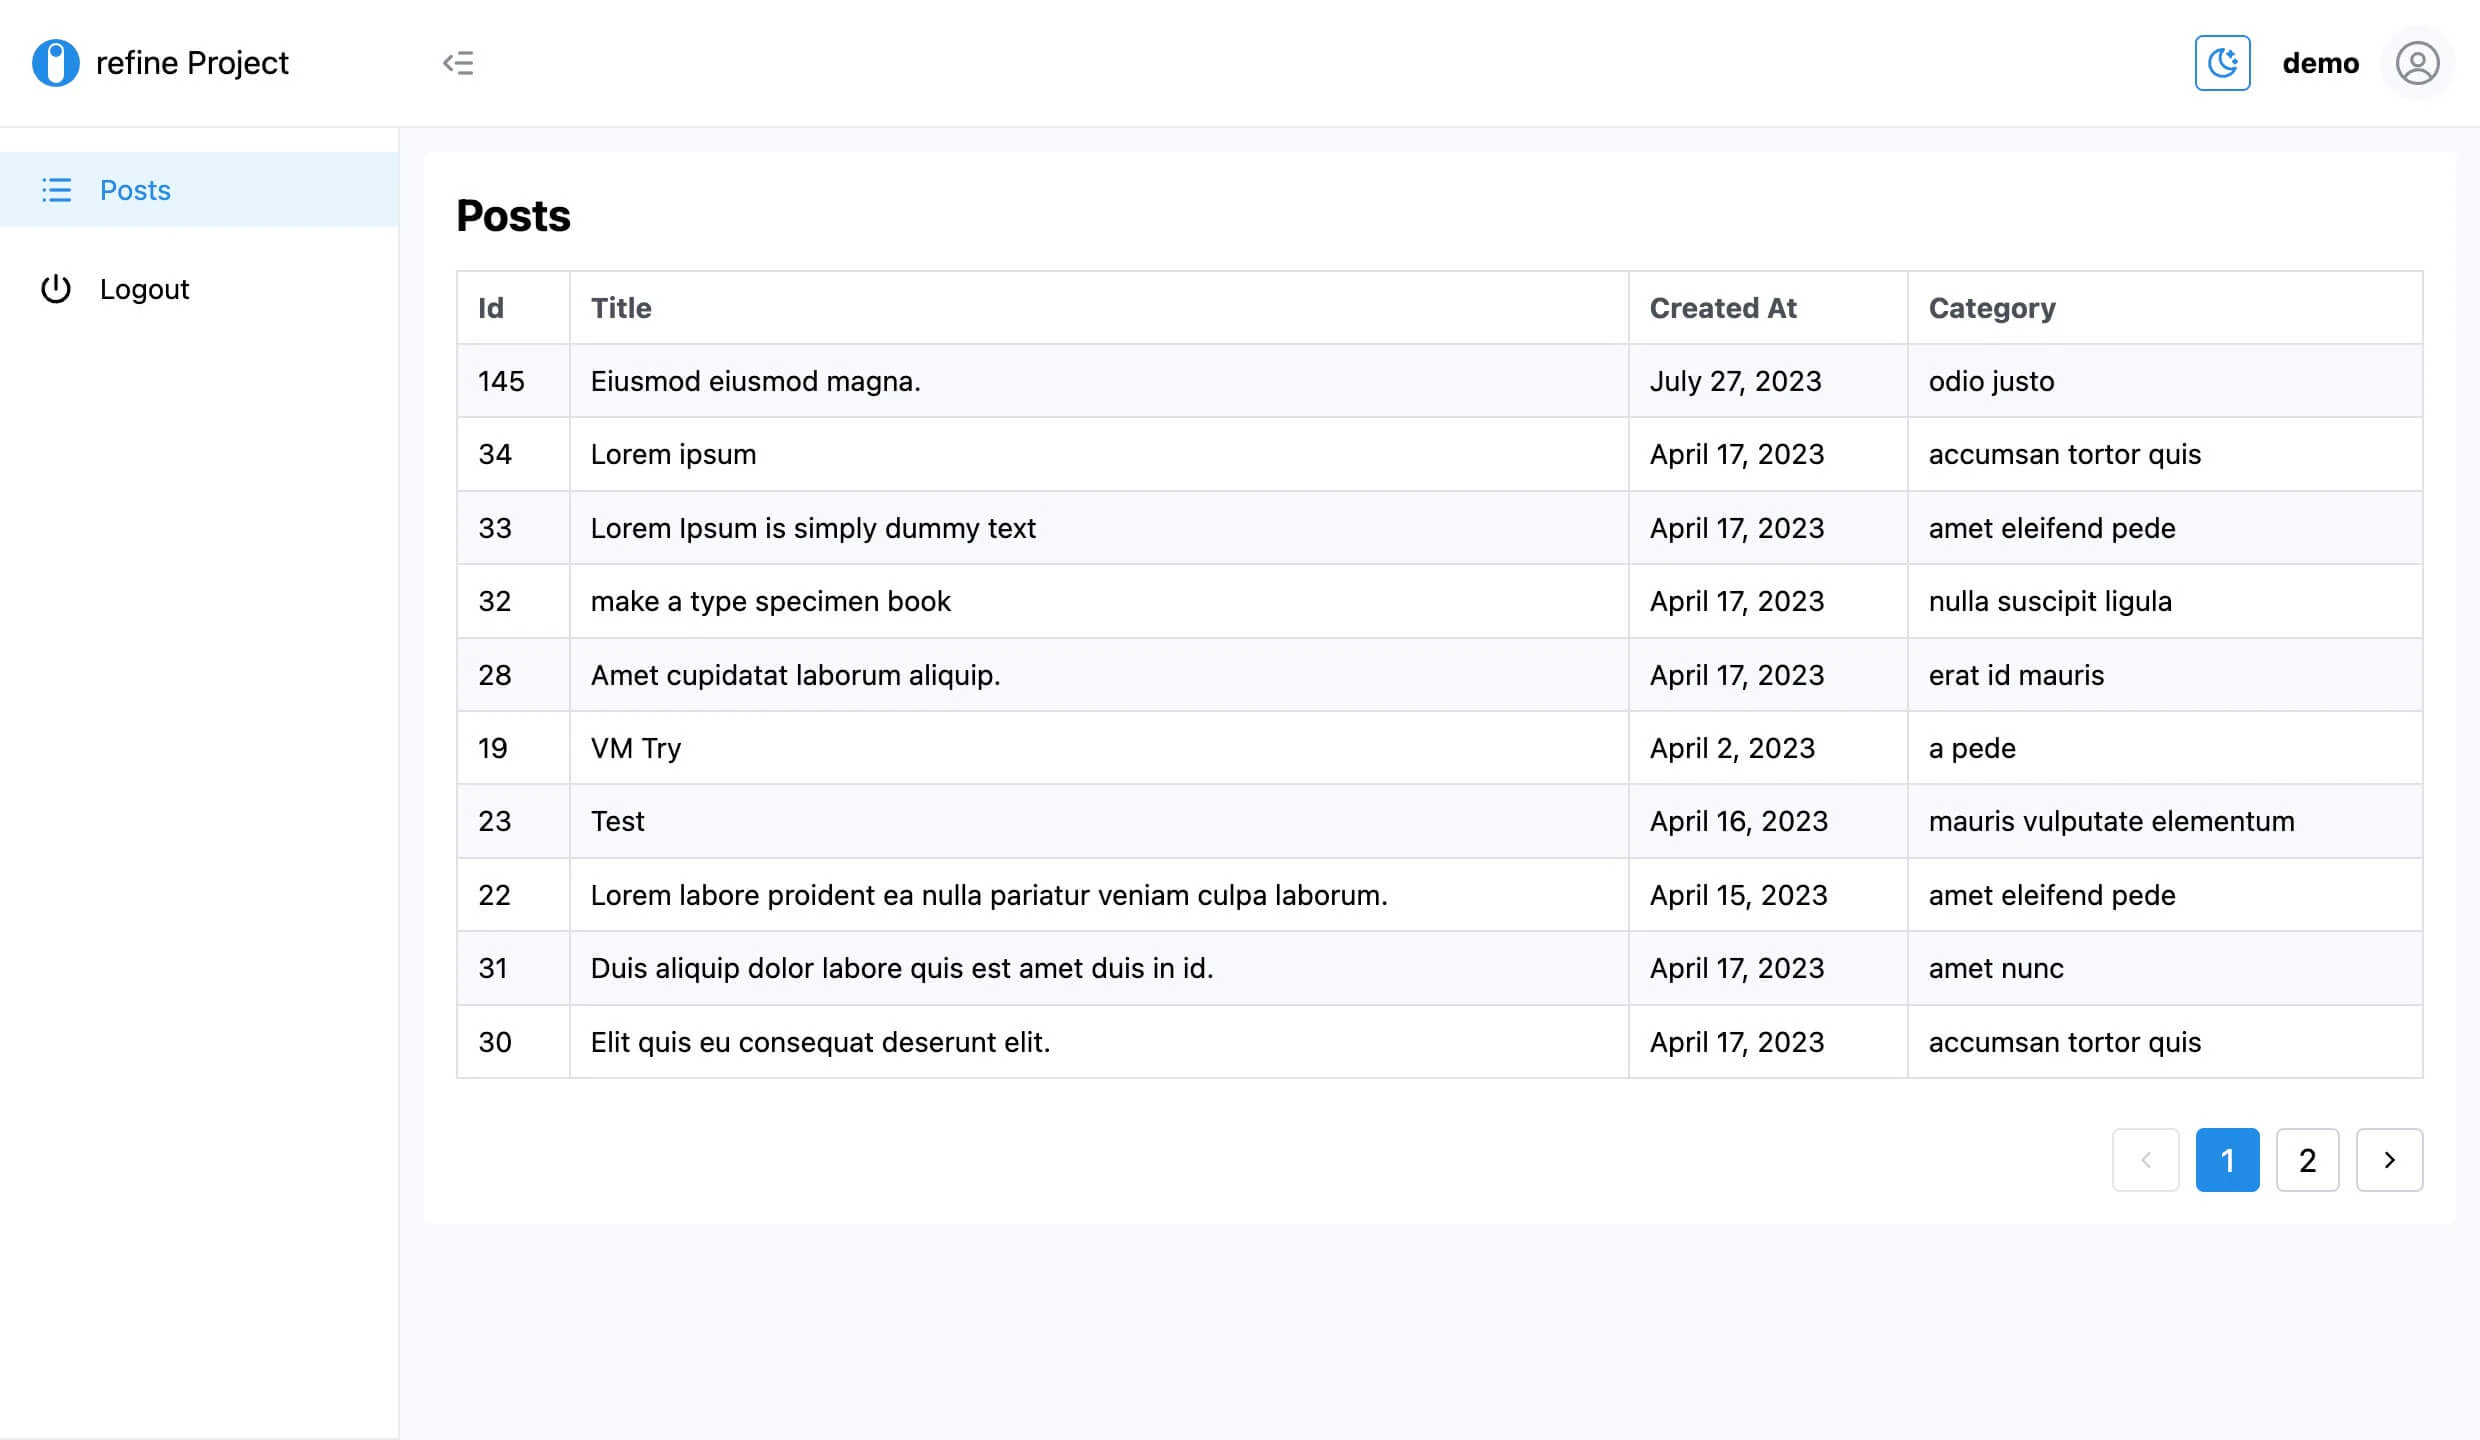Viewport: 2480px width, 1440px height.
Task: Open the profile dropdown in the top bar
Action: coord(2417,63)
